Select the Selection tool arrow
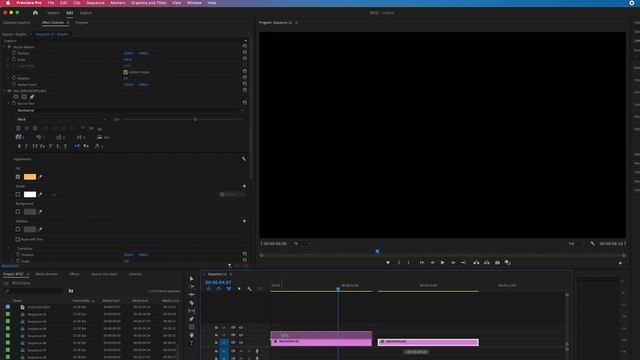 click(x=191, y=279)
